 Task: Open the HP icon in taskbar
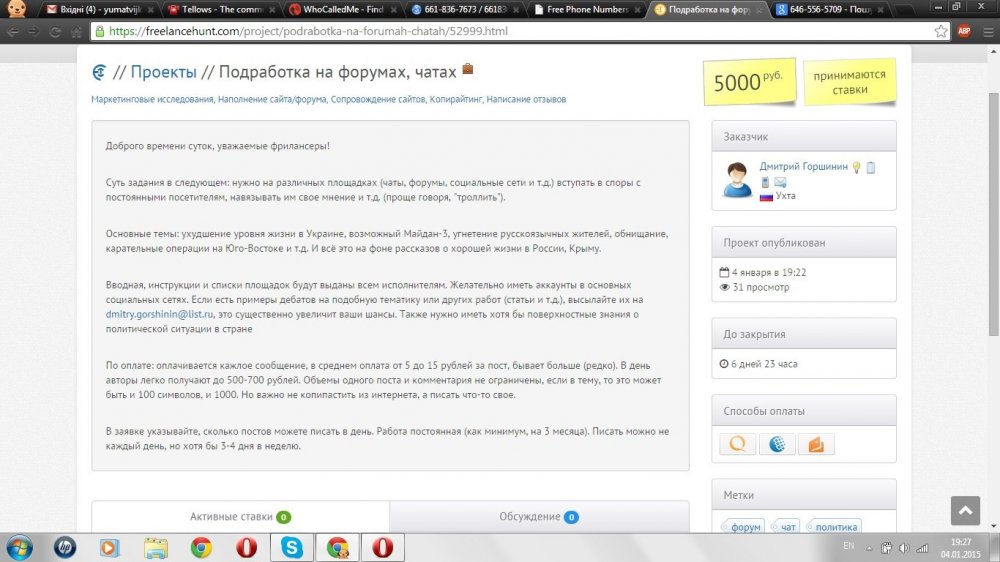[64, 547]
